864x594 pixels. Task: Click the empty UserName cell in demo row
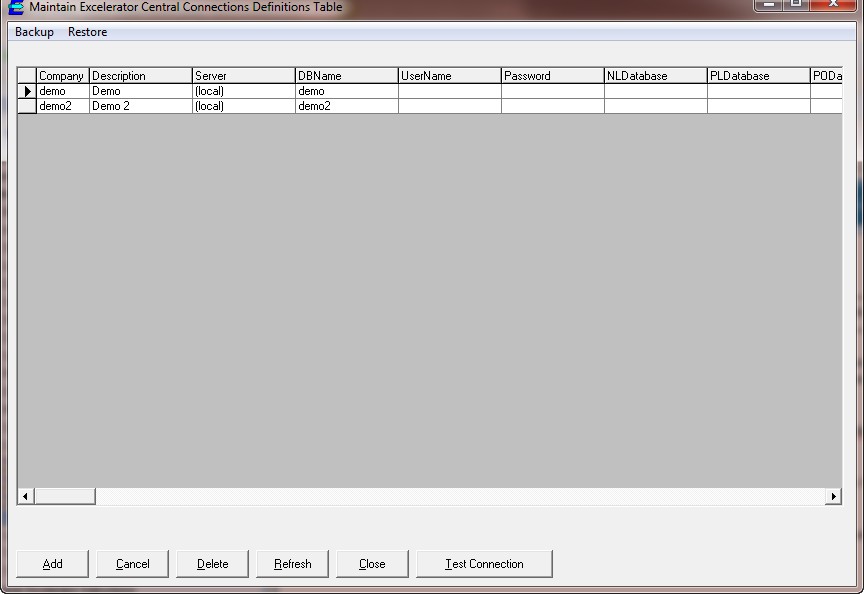coord(450,91)
